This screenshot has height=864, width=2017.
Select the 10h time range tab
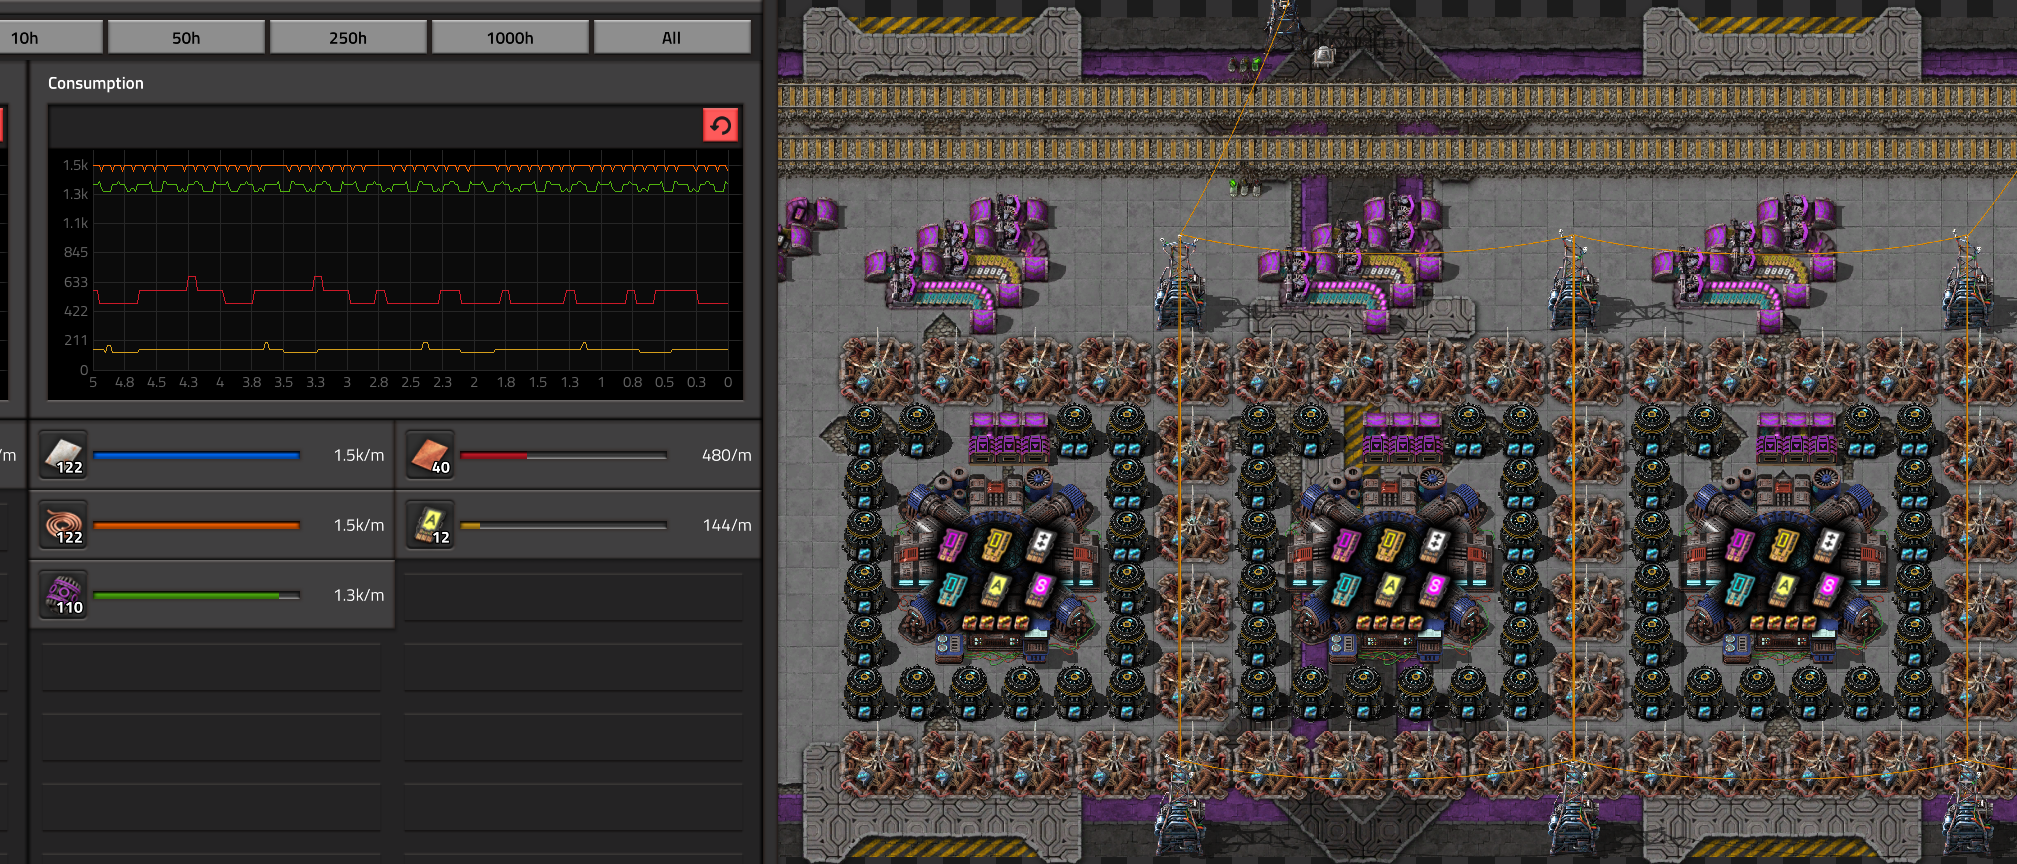tap(50, 38)
